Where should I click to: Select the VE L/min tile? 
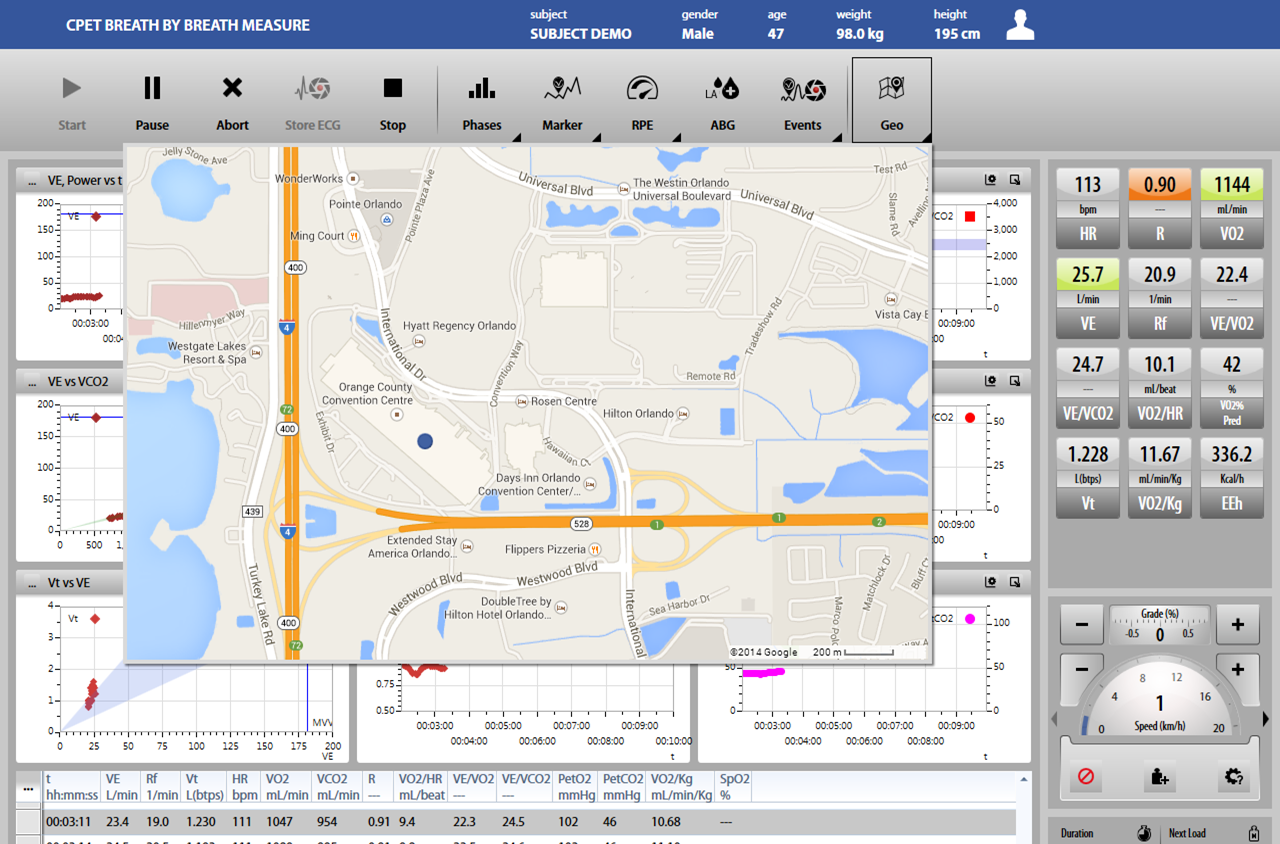[x=1088, y=298]
